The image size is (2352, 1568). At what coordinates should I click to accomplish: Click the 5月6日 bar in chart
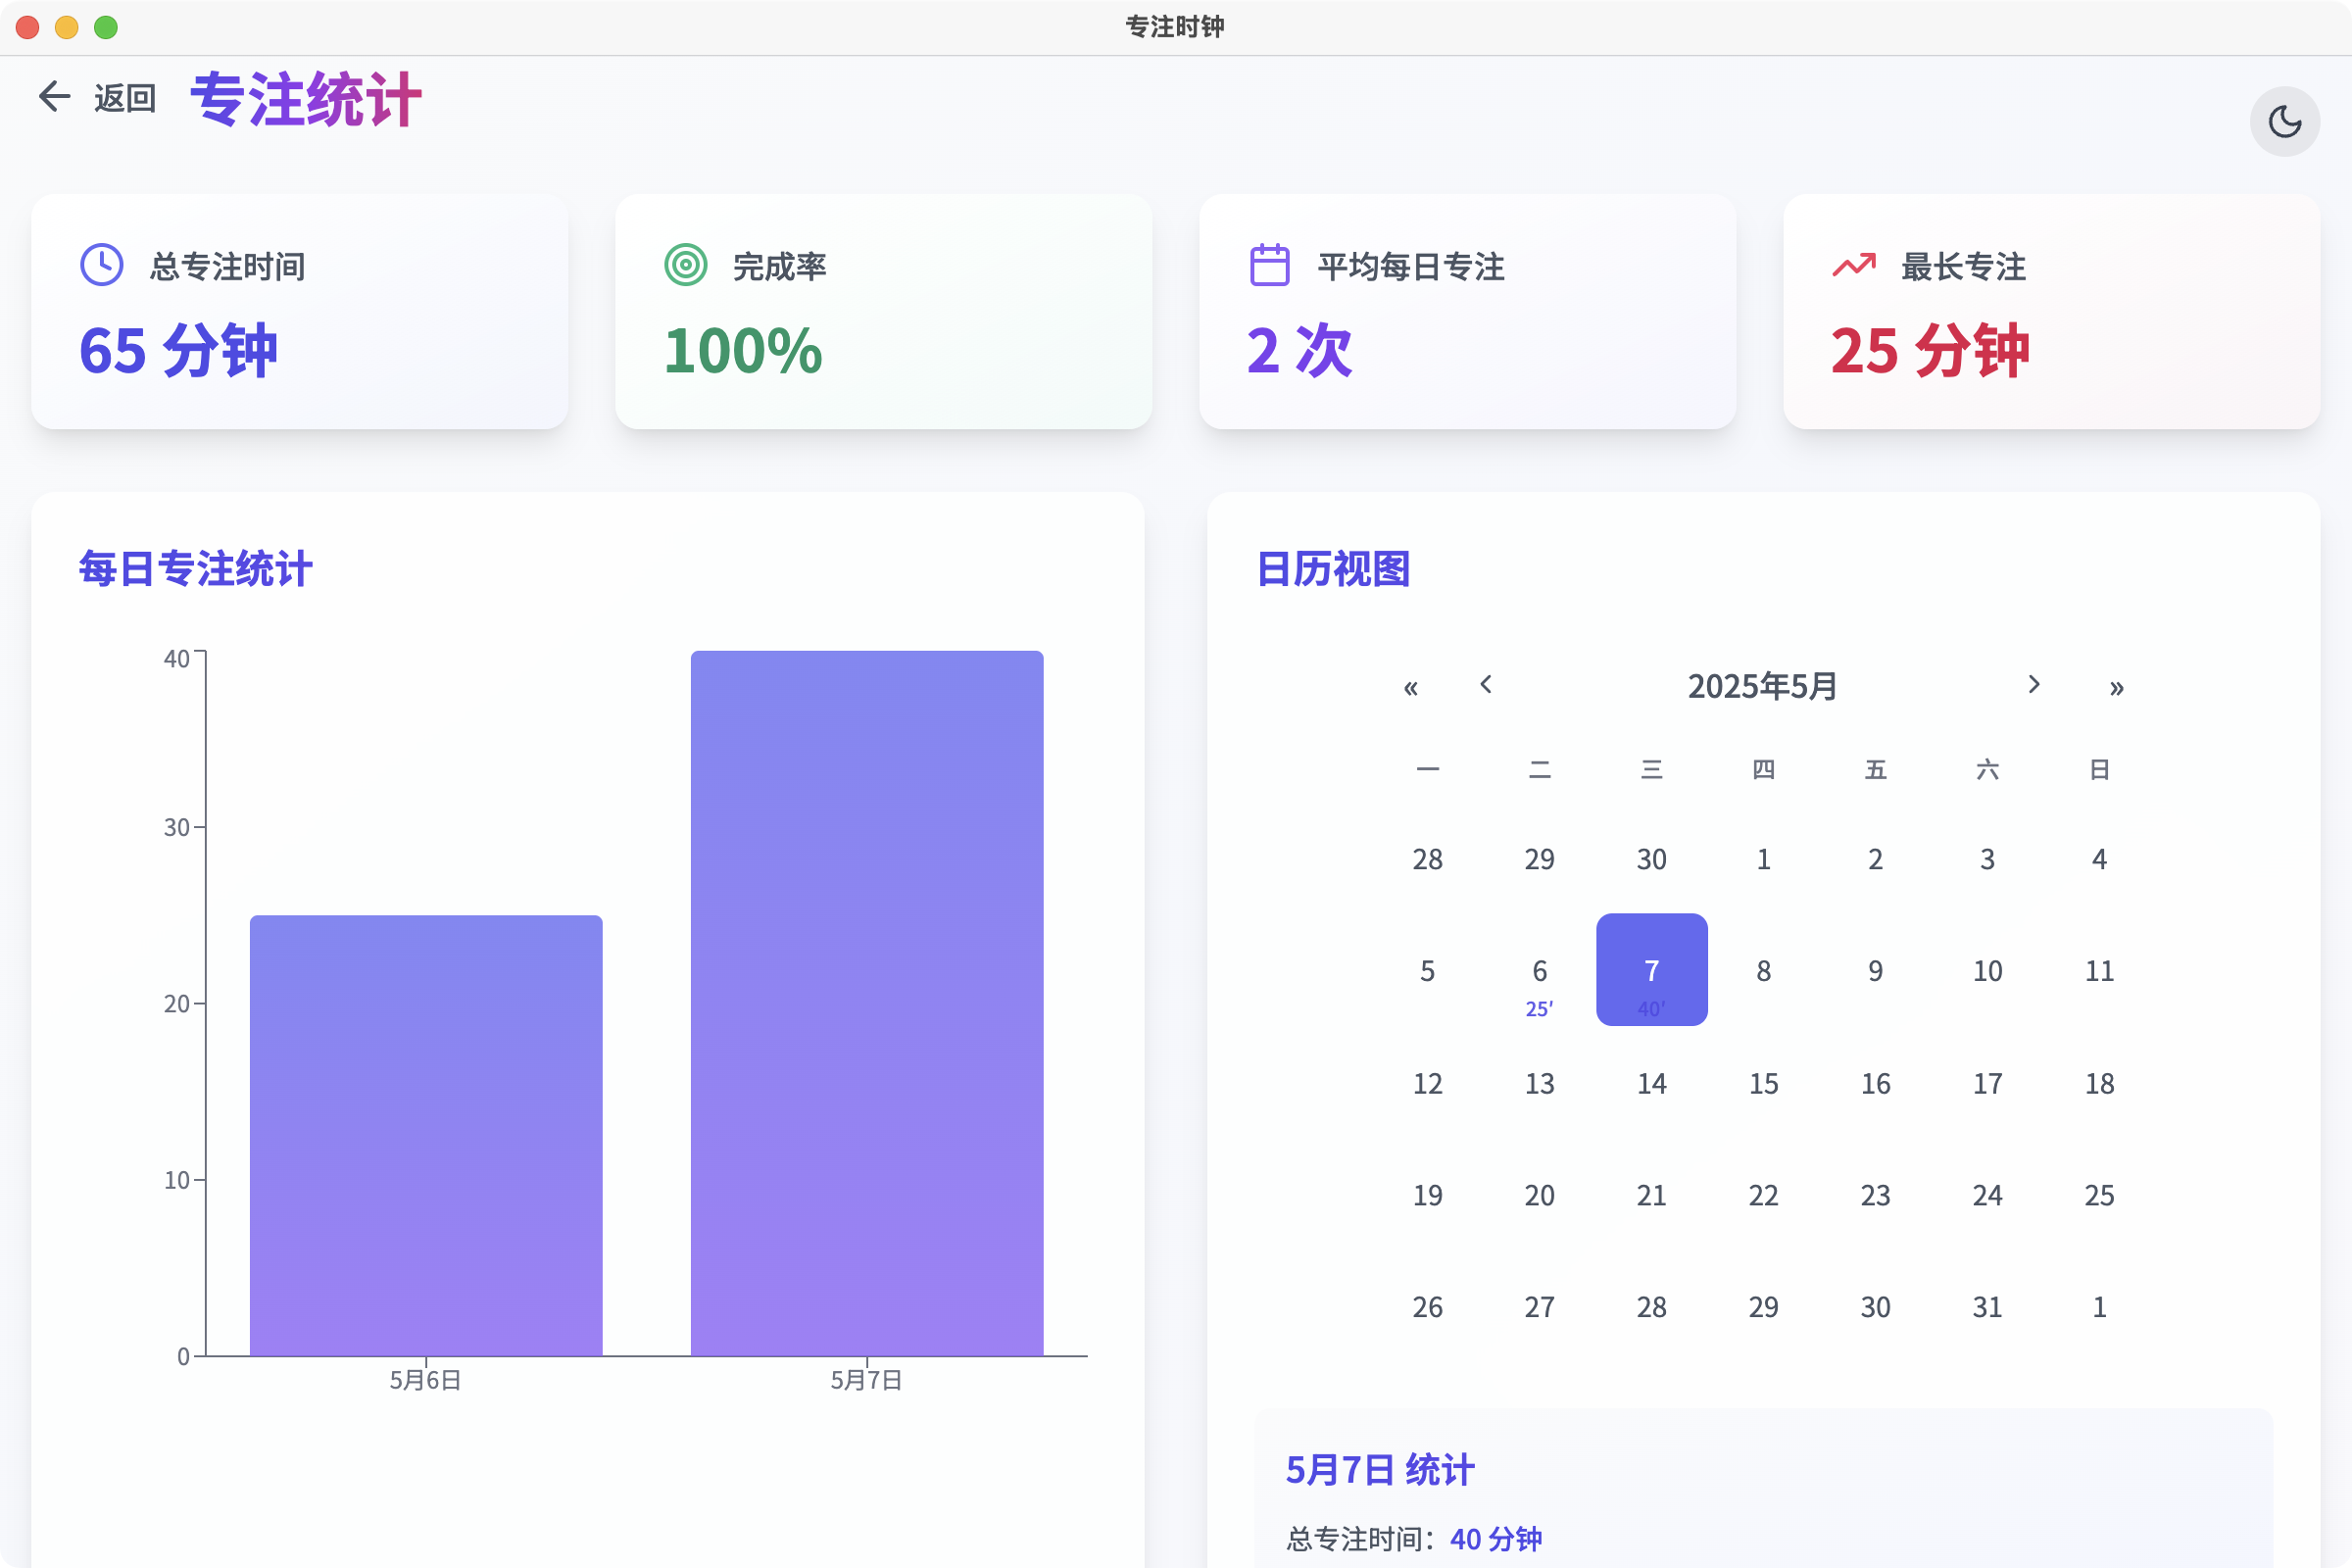coord(426,1135)
